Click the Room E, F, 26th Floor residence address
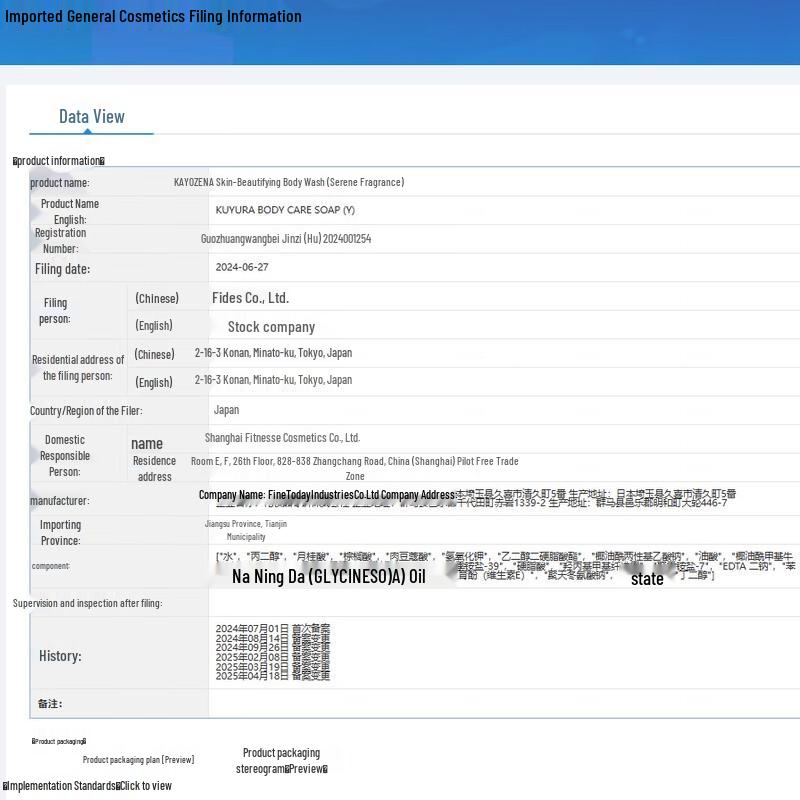Image resolution: width=800 pixels, height=800 pixels. [x=354, y=462]
